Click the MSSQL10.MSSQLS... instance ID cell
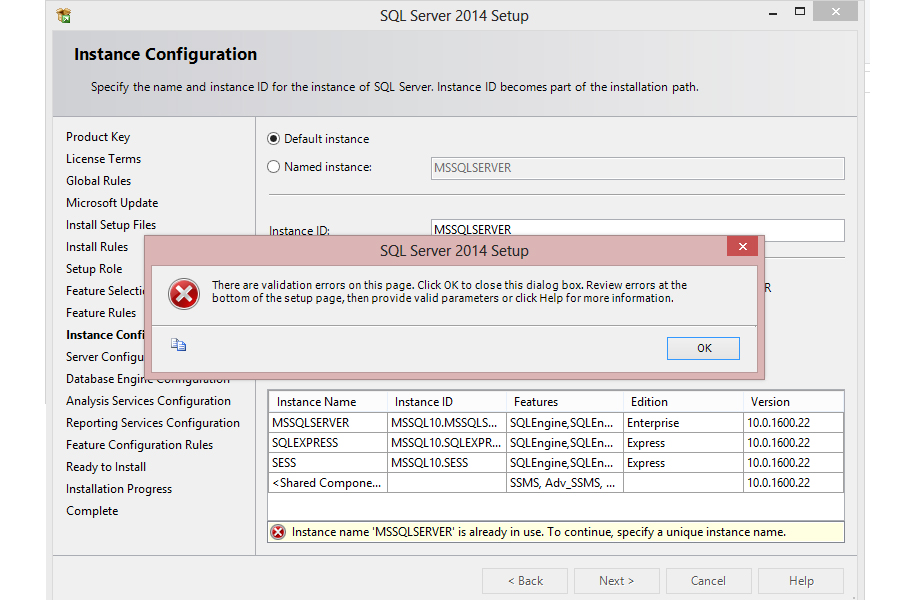 click(x=447, y=423)
